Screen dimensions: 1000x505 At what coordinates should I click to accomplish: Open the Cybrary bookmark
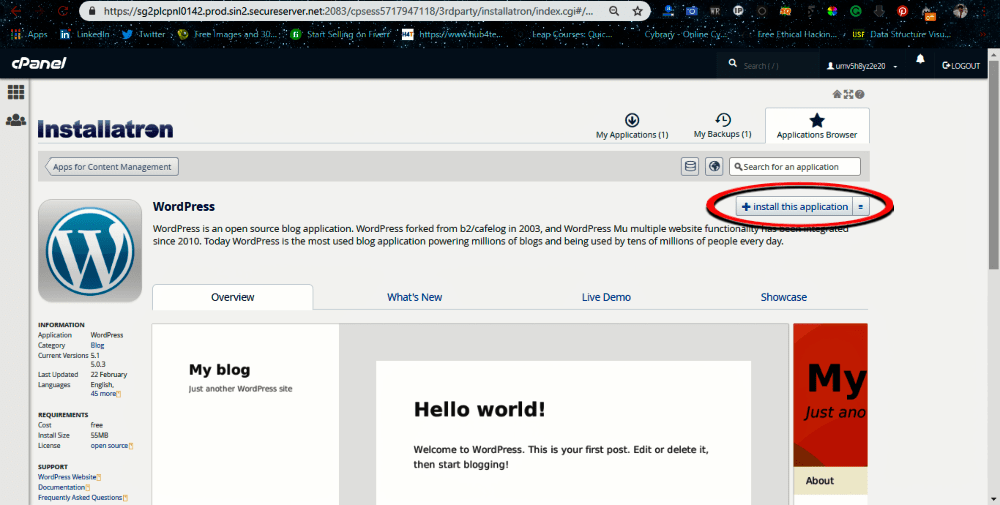[684, 34]
